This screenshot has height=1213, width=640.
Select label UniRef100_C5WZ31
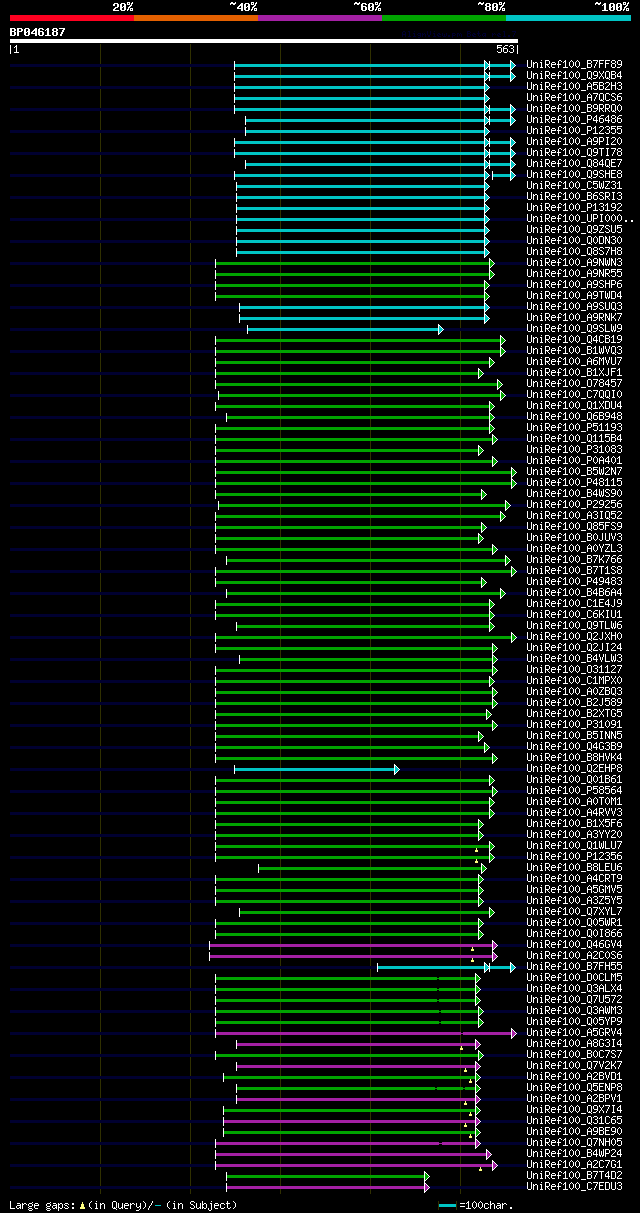pos(573,185)
